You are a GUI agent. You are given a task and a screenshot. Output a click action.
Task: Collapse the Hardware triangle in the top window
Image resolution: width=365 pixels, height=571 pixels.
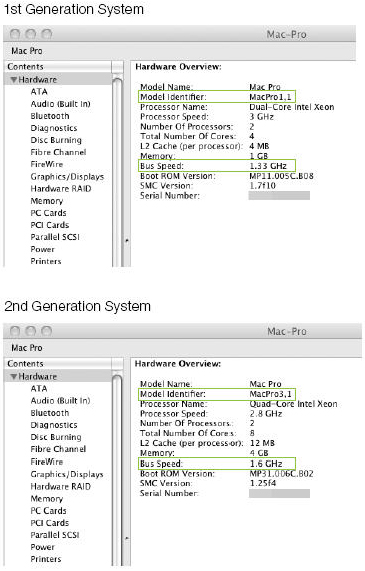13,79
